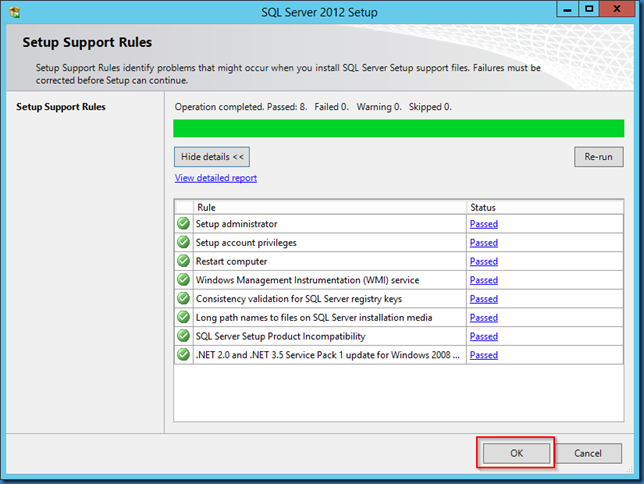The width and height of the screenshot is (644, 484).
Task: Click the Rule column header
Action: click(330, 207)
